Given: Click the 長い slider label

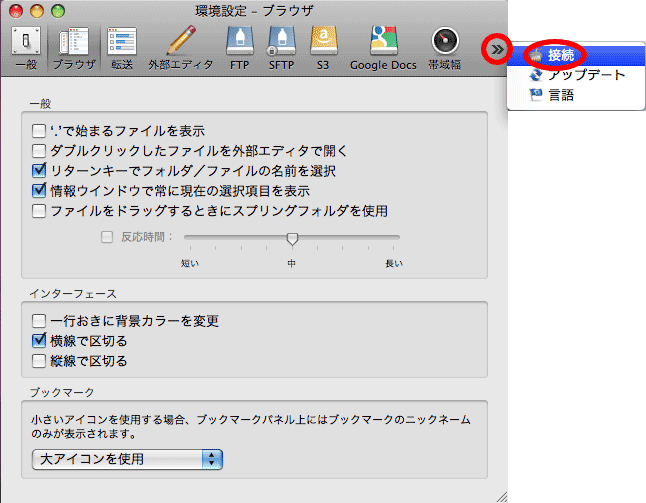Looking at the screenshot, I should click(394, 264).
